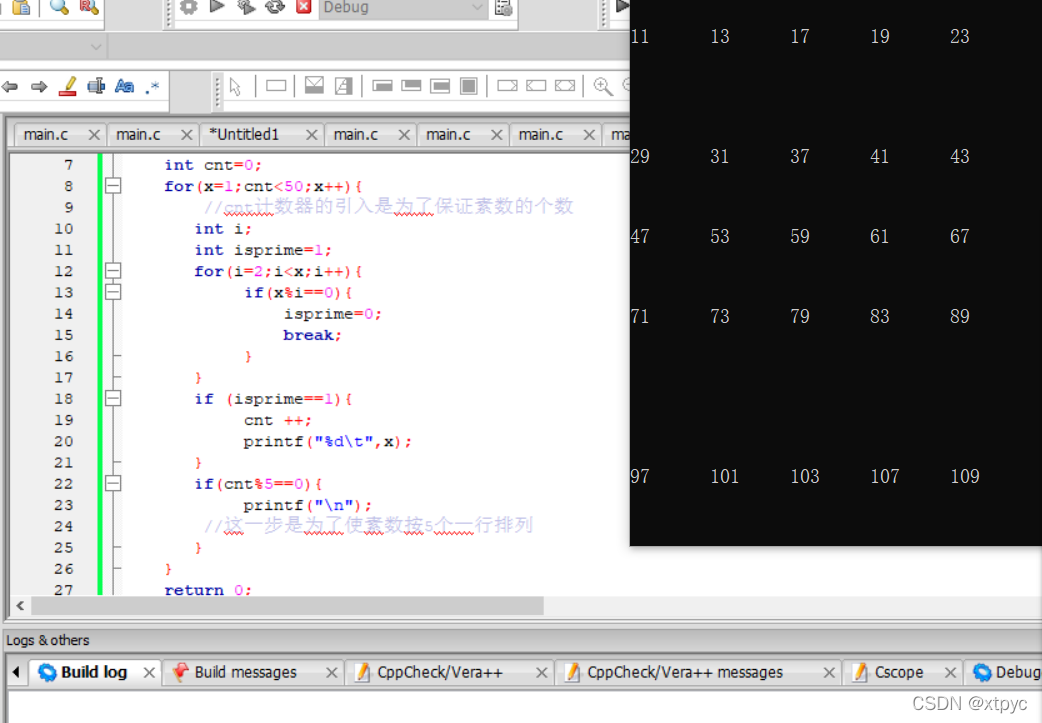The height and width of the screenshot is (723, 1042).
Task: Toggle the regular expression .* option
Action: click(152, 86)
